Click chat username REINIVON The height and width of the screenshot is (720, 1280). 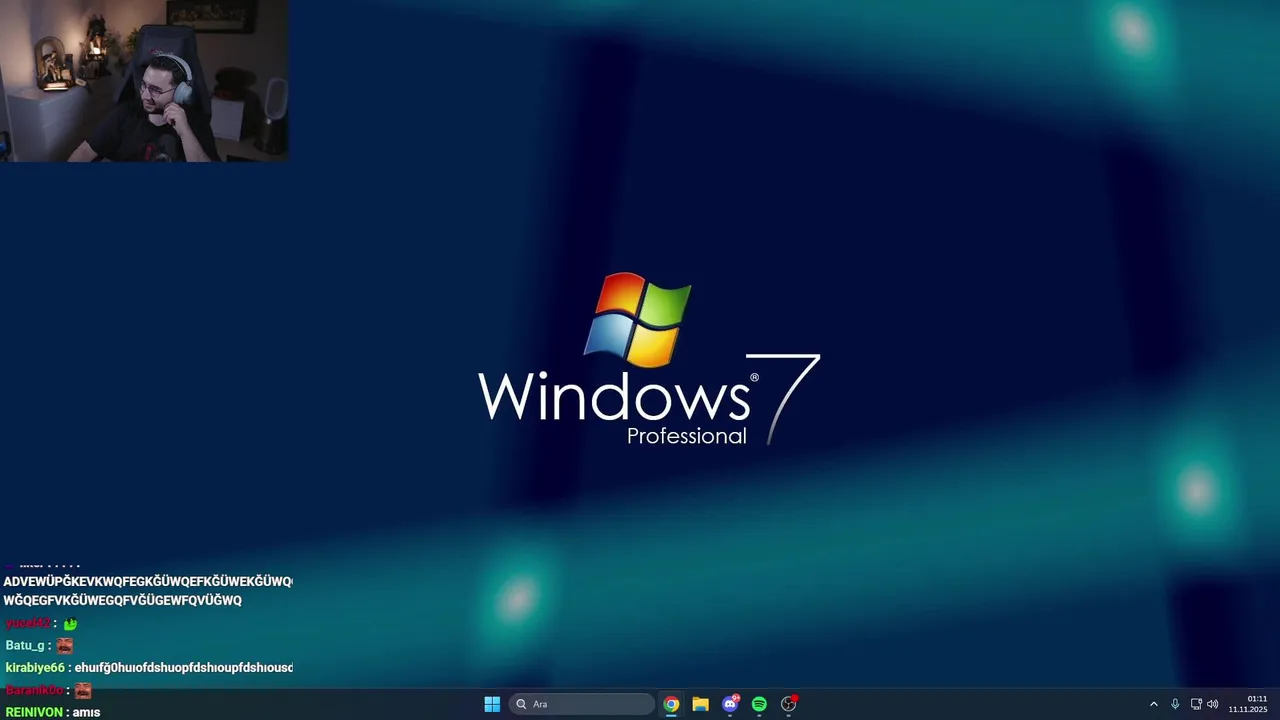click(x=36, y=712)
